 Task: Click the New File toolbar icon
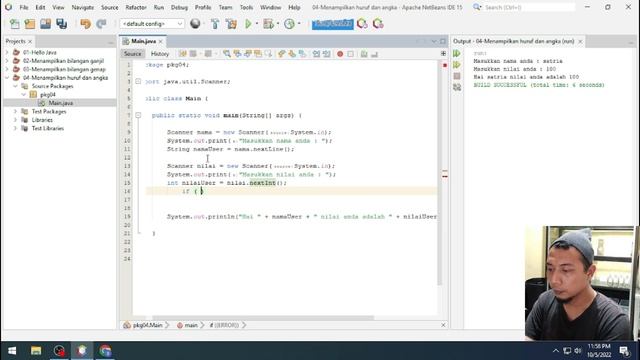tap(14, 24)
